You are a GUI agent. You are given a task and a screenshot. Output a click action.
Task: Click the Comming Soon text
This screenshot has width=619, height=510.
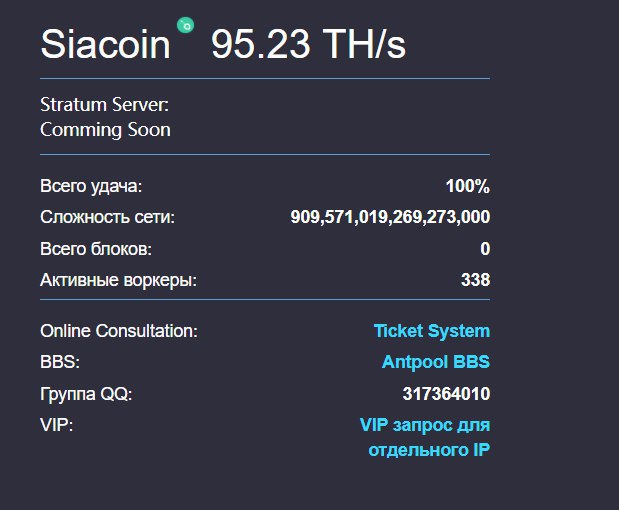coord(105,130)
